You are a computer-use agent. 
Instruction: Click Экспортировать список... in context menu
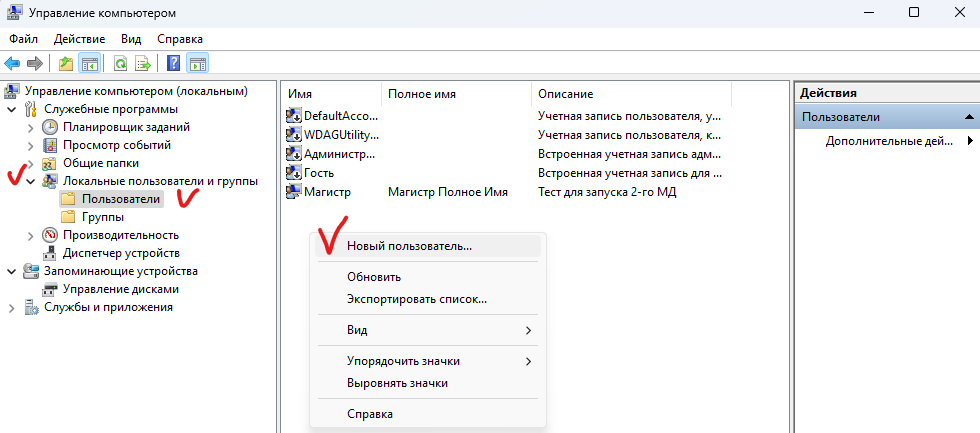[x=416, y=299]
